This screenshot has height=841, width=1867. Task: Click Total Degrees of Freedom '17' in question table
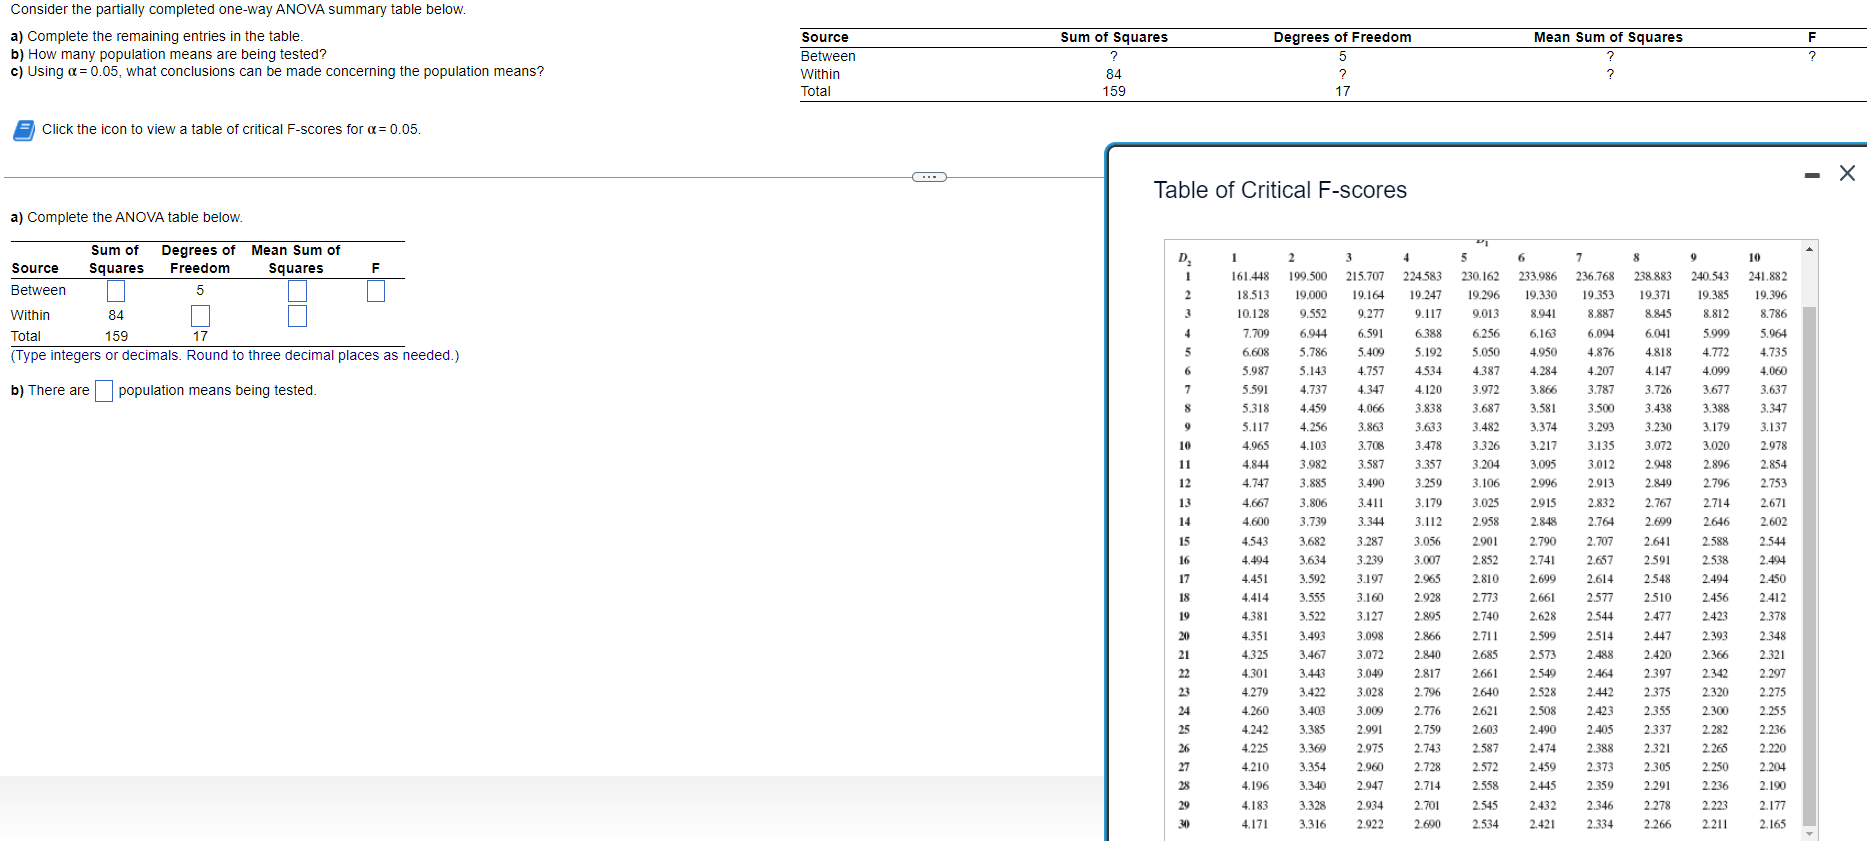(1342, 92)
